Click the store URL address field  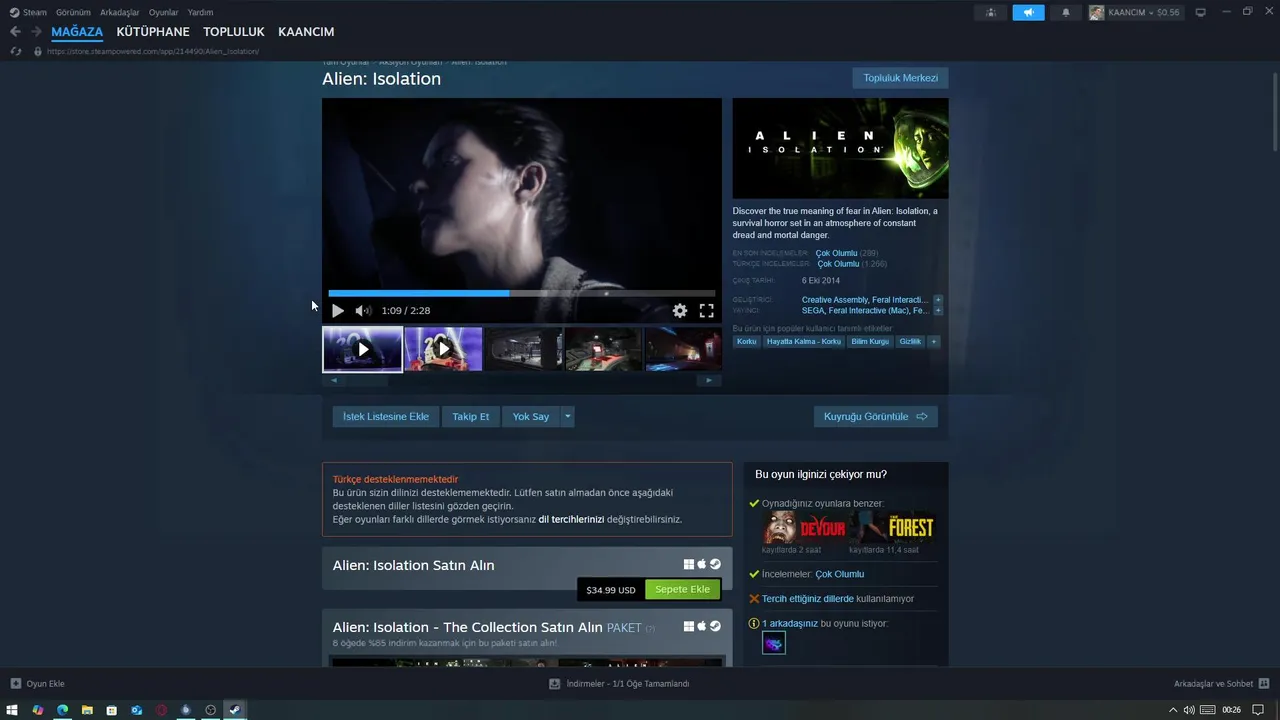click(153, 51)
